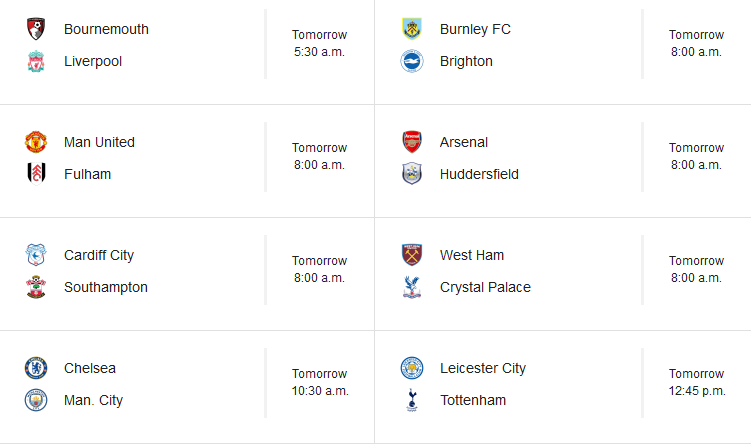Image resolution: width=751 pixels, height=444 pixels.
Task: Click the Liverpool club crest
Action: point(36,61)
